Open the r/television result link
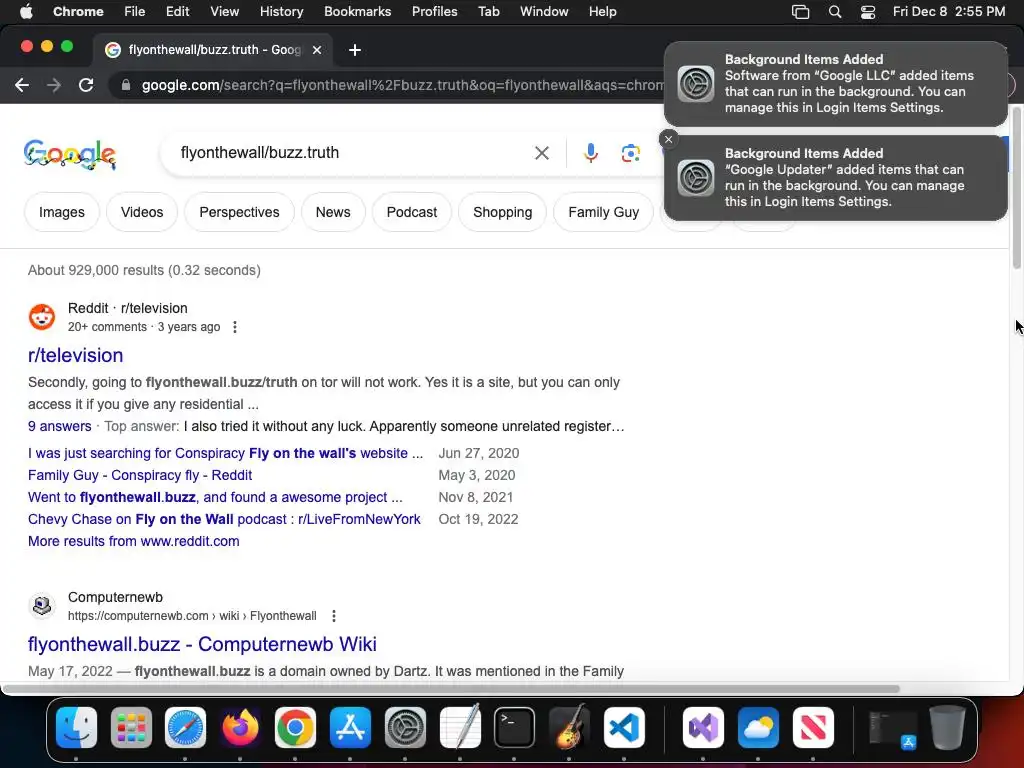This screenshot has height=768, width=1024. [x=75, y=355]
